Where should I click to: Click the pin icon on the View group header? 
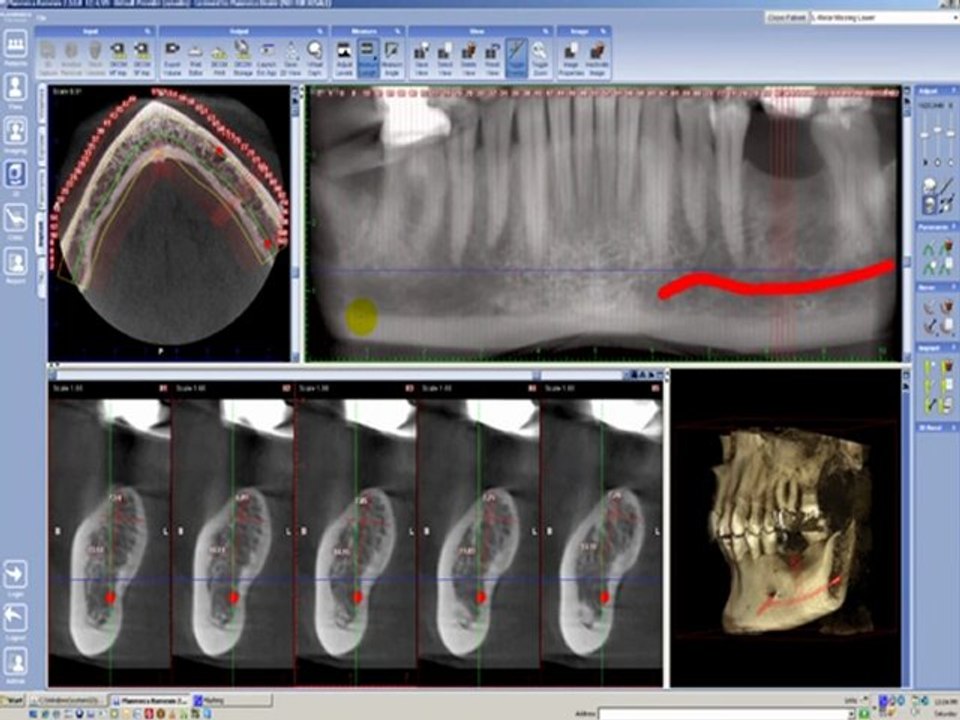point(545,31)
